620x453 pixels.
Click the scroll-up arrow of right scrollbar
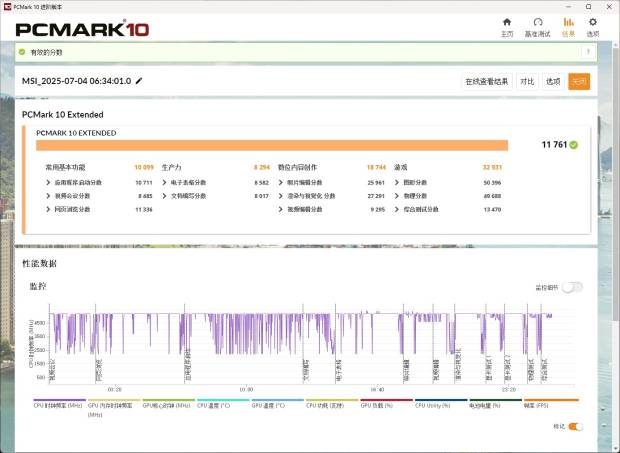616,44
